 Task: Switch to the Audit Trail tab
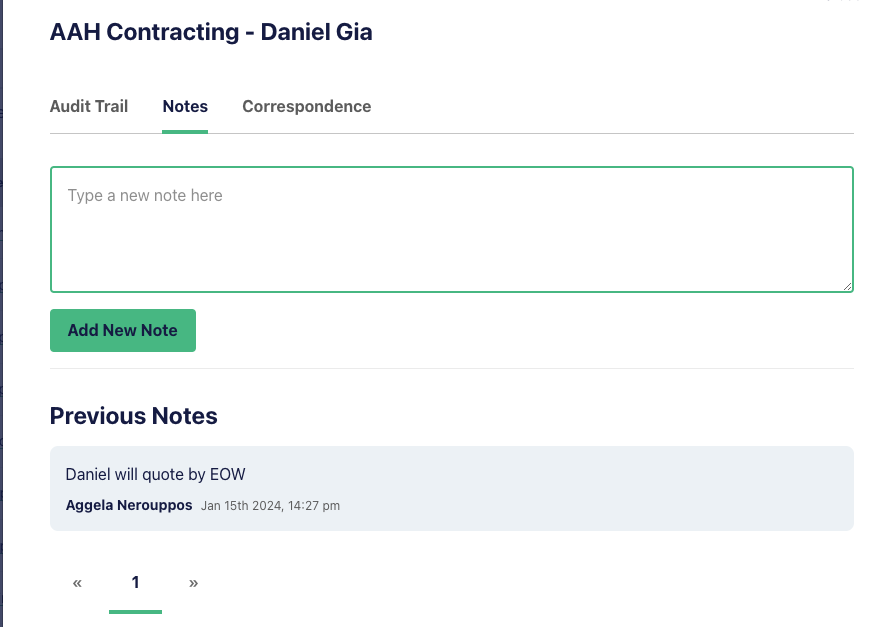click(89, 106)
